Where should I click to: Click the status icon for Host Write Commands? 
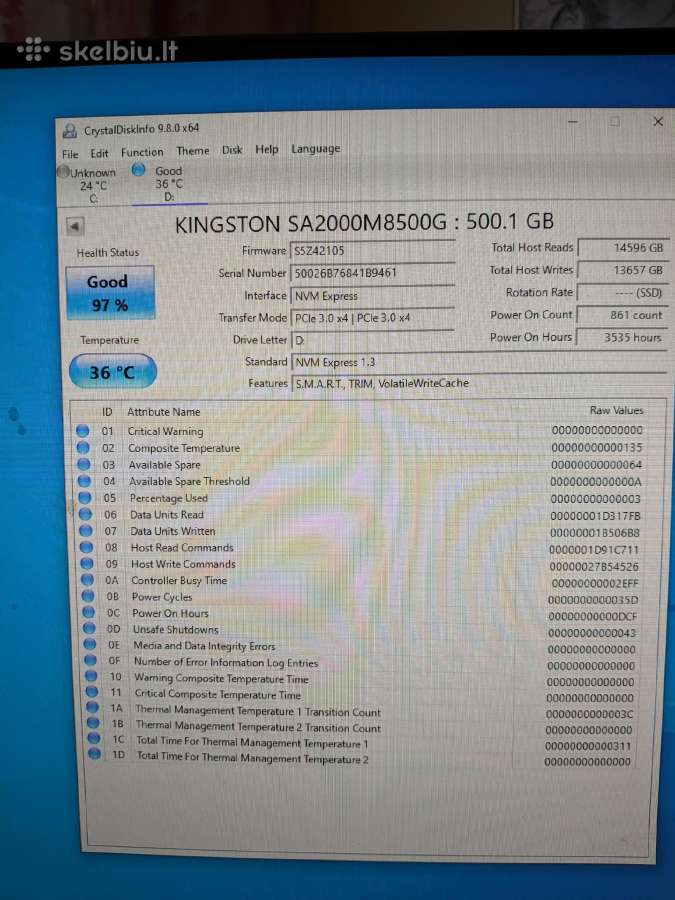87,564
